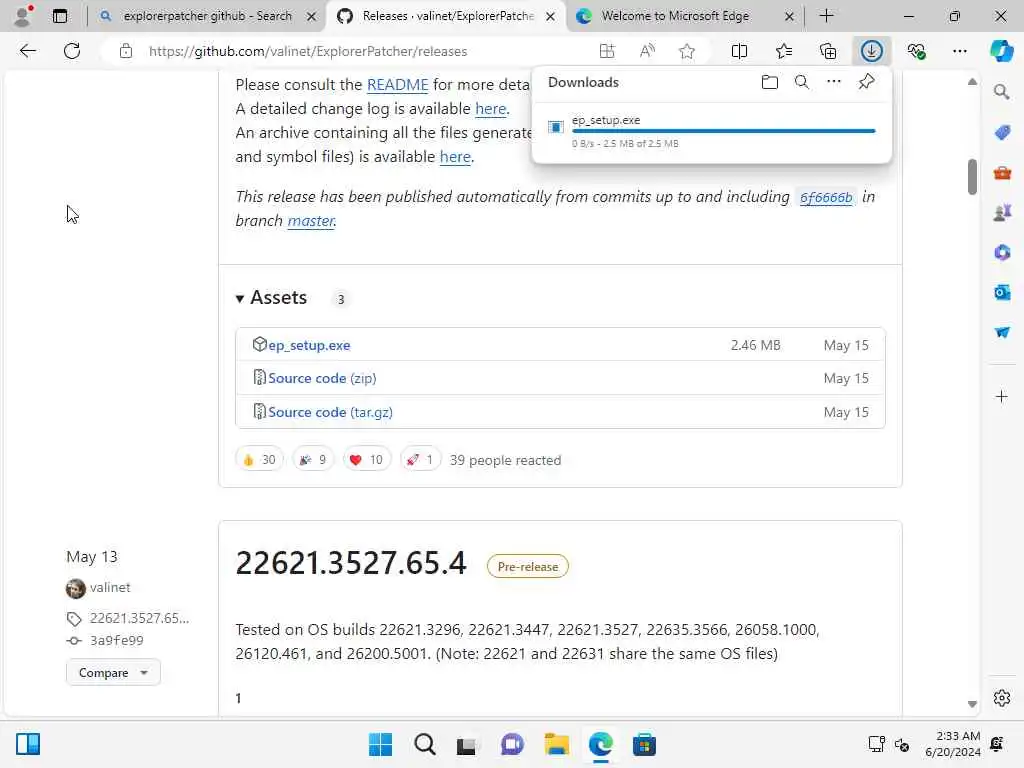Open More options in Downloads panel
The height and width of the screenshot is (768, 1024).
click(x=833, y=82)
